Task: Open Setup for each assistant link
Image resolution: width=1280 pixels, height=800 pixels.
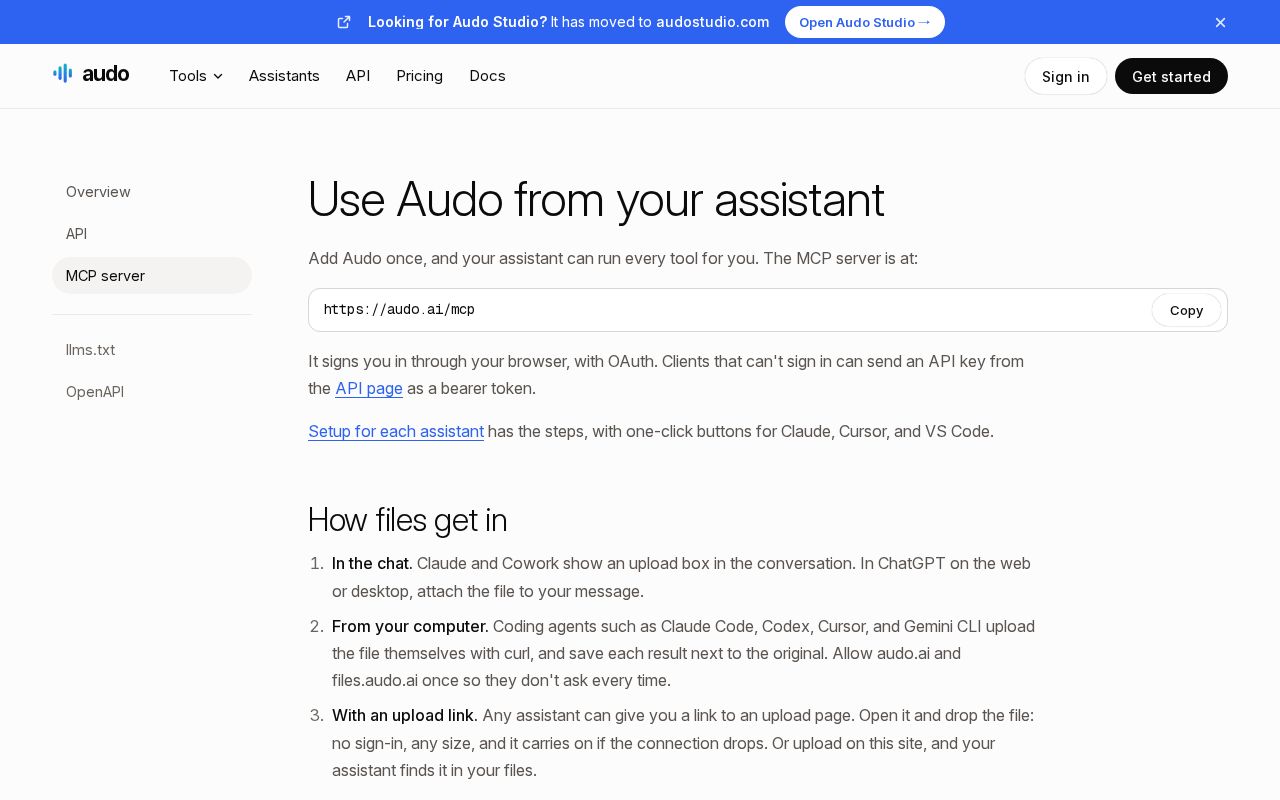Action: tap(396, 431)
